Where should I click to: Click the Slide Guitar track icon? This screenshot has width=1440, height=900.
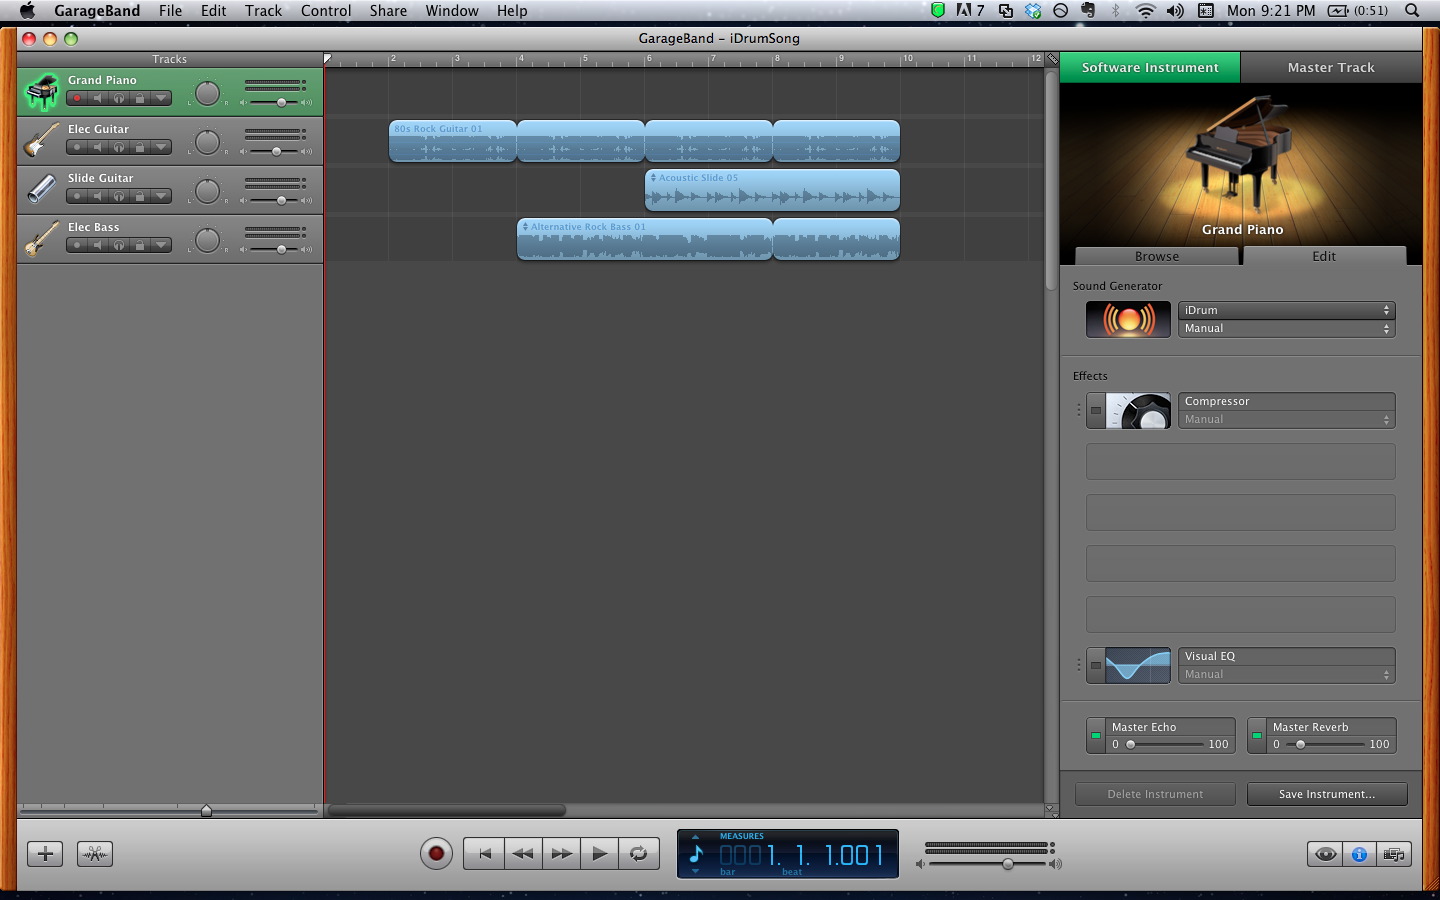tap(41, 189)
